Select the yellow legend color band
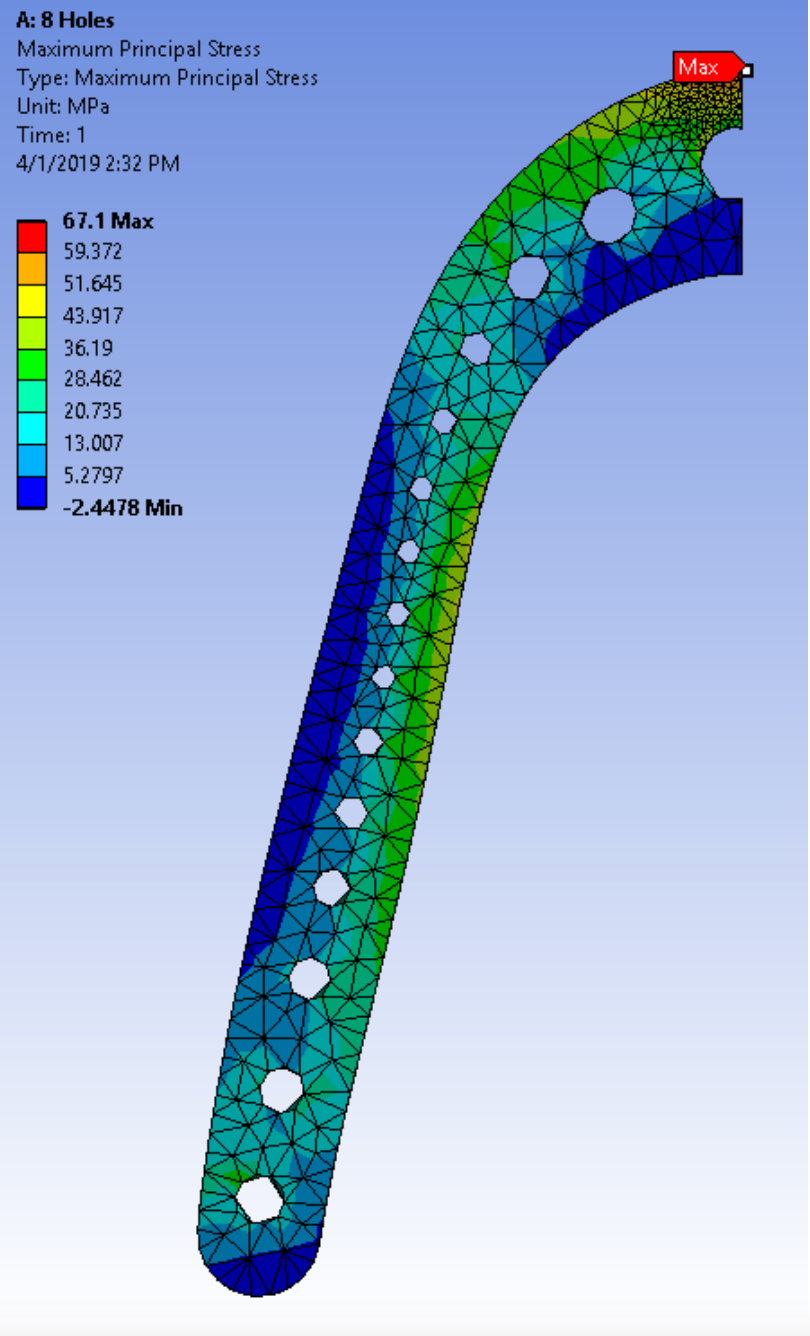The height and width of the screenshot is (1336, 810). (31, 302)
